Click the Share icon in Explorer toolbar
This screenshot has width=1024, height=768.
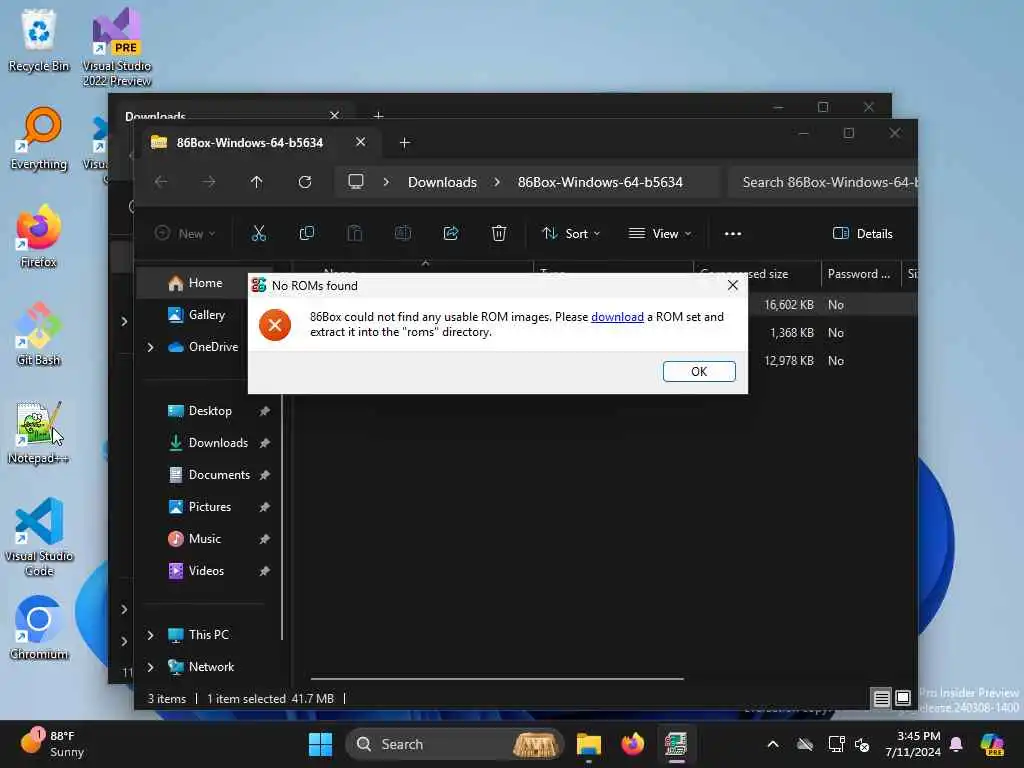[451, 233]
